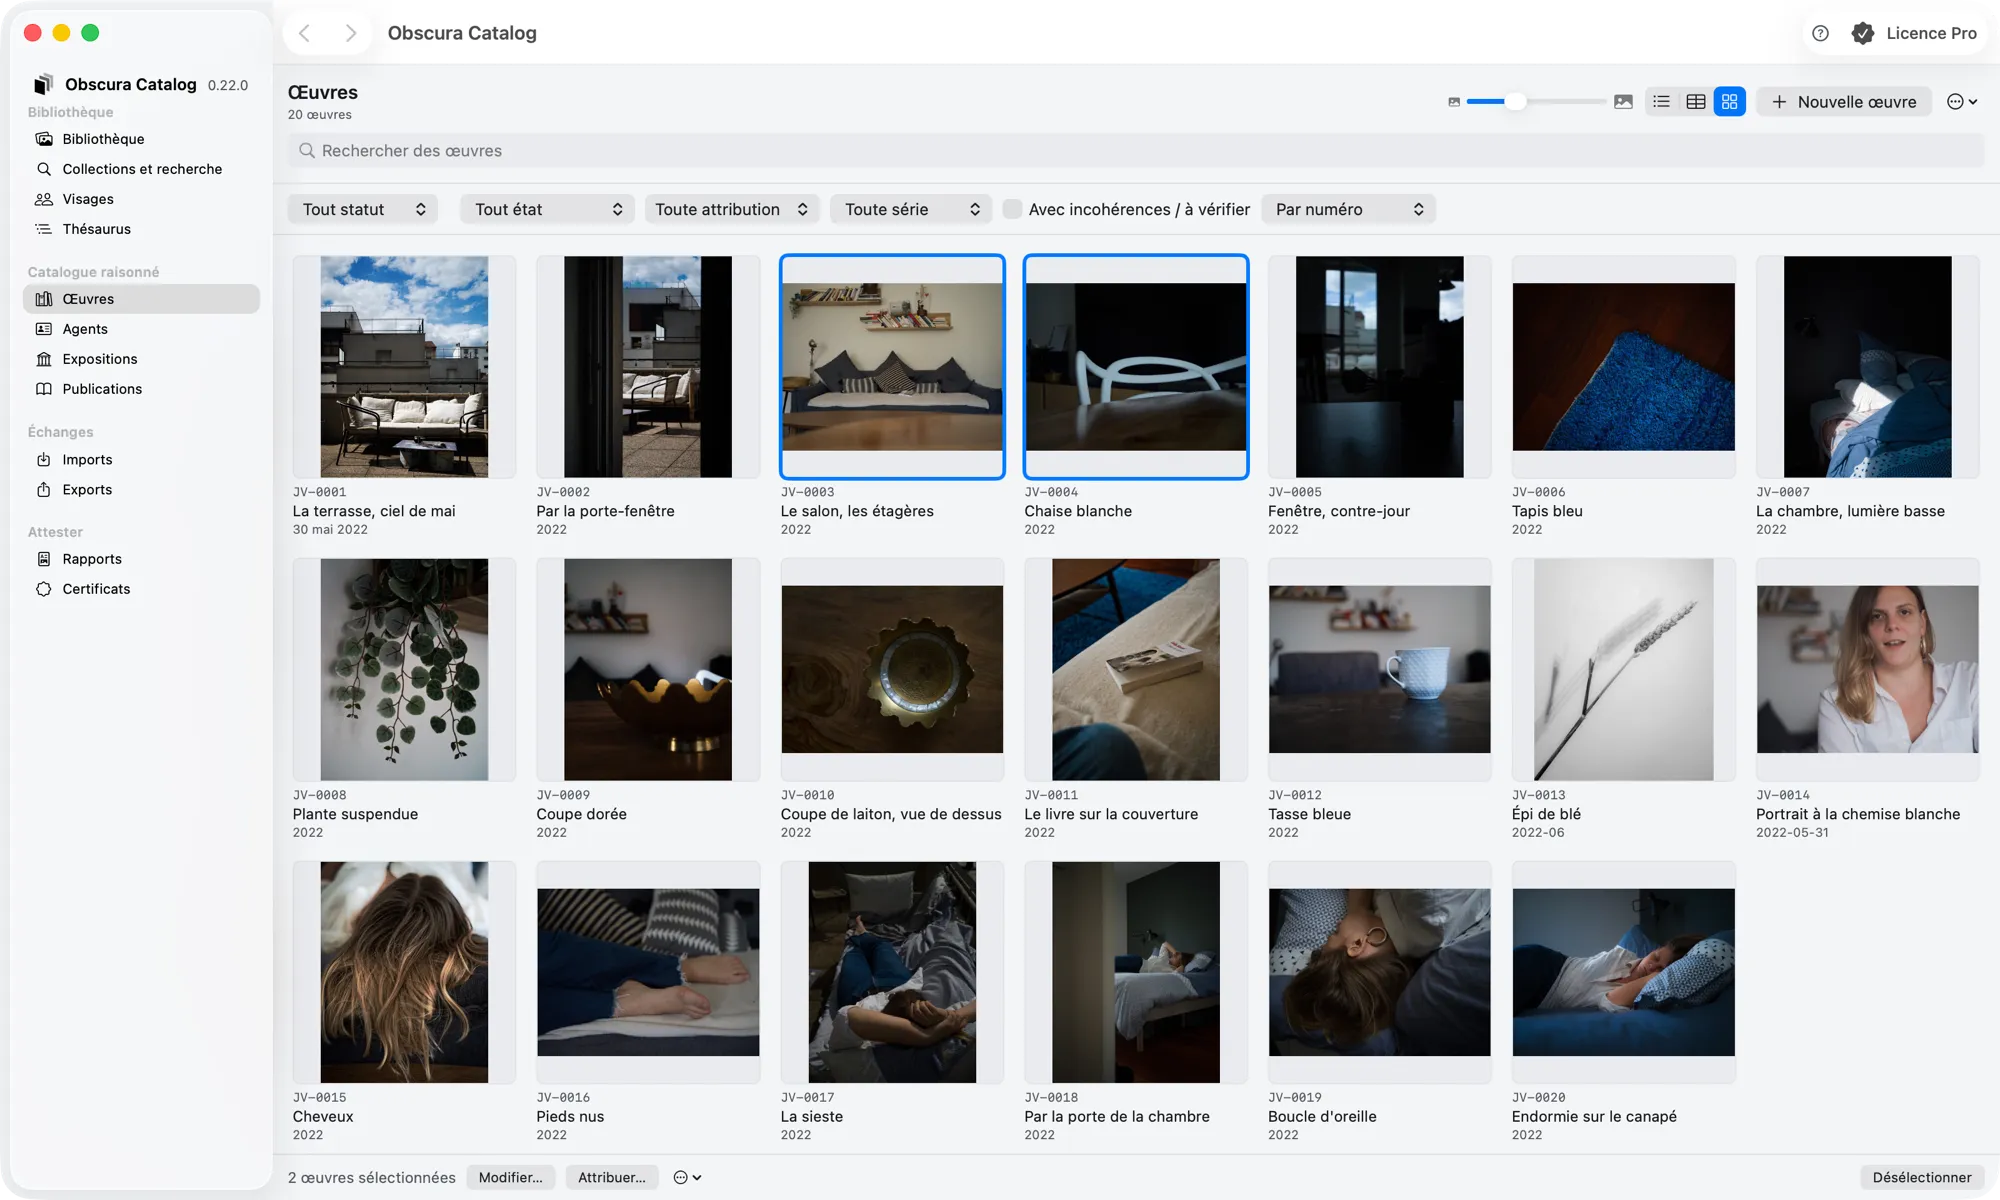Open the Tout état dropdown
The height and width of the screenshot is (1200, 2000).
[x=547, y=209]
